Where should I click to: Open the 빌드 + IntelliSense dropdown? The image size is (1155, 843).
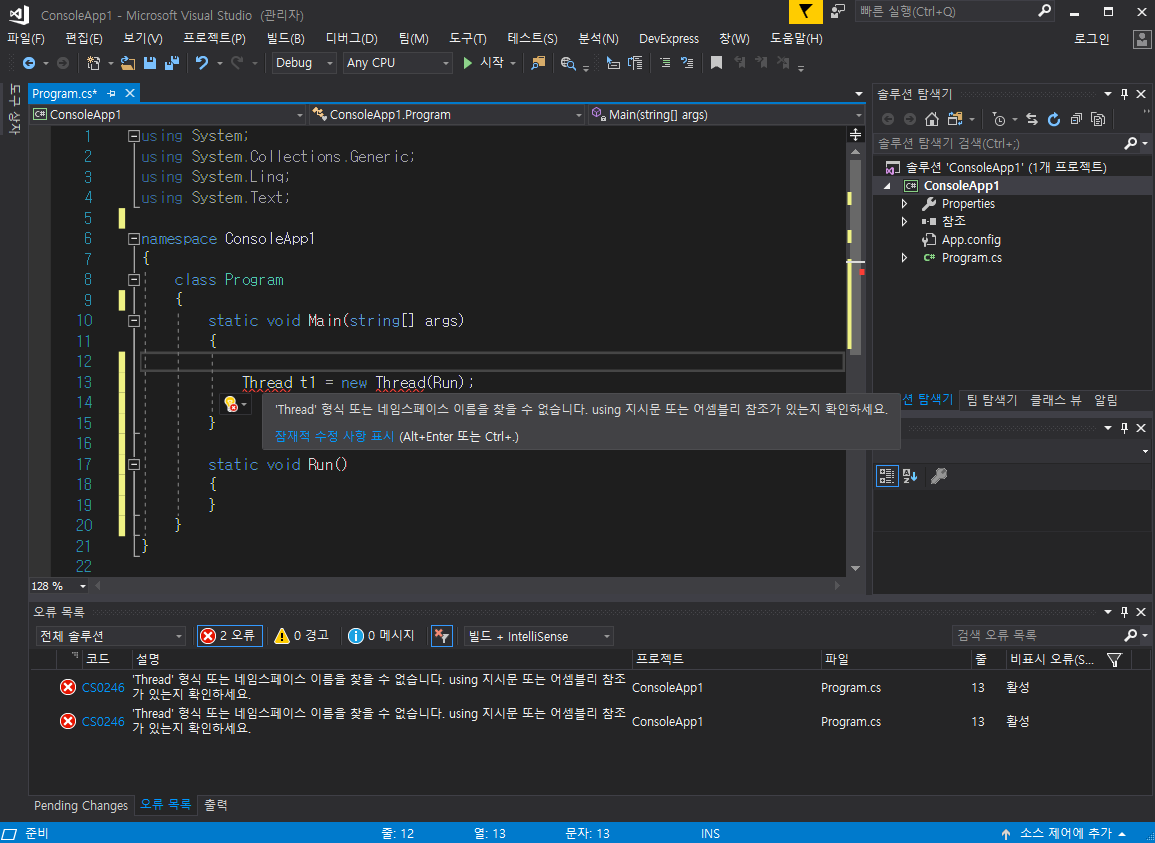538,636
